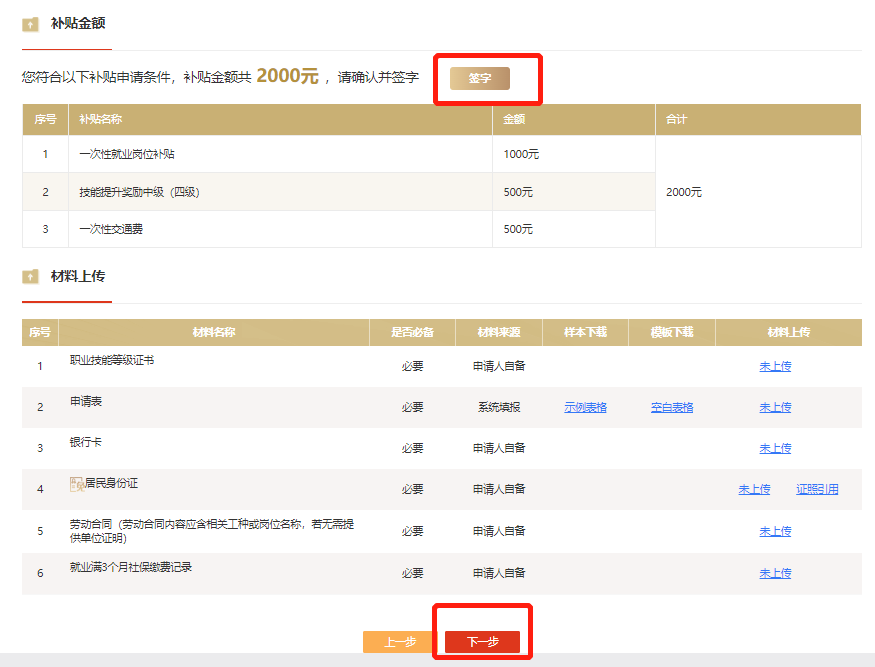Click the 材料来源 column header

coord(499,332)
